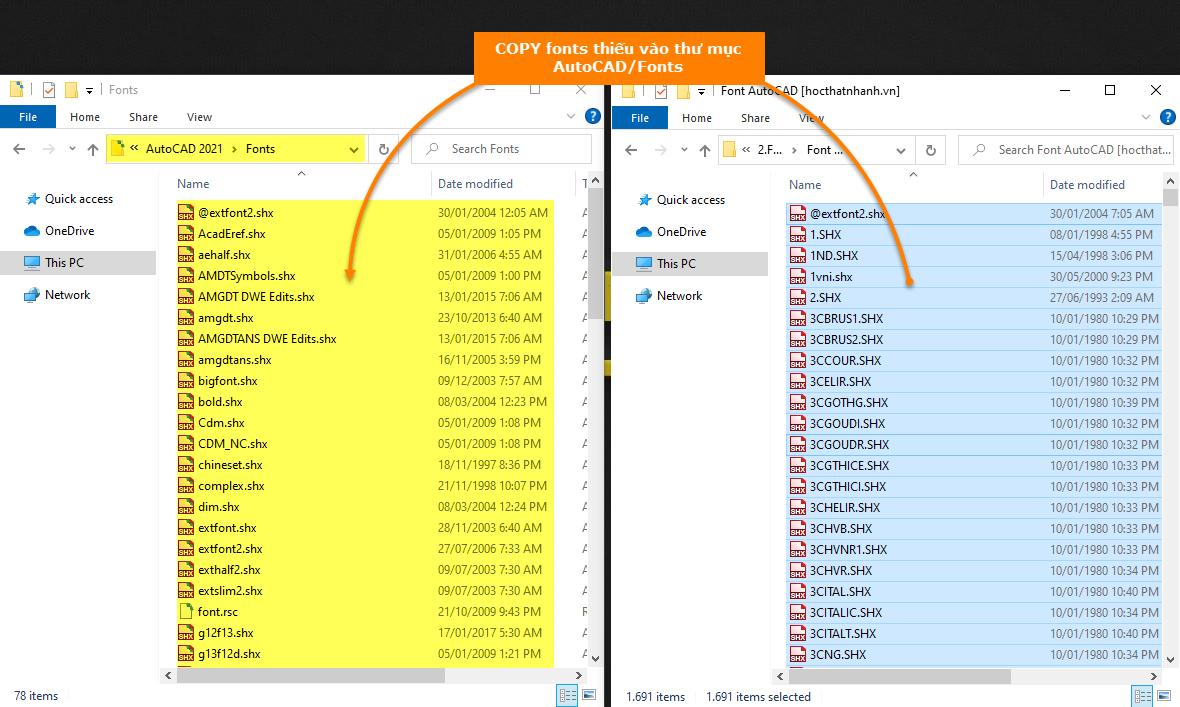
Task: Expand ribbon chevron in Font AutoCAD window
Action: point(1145,117)
